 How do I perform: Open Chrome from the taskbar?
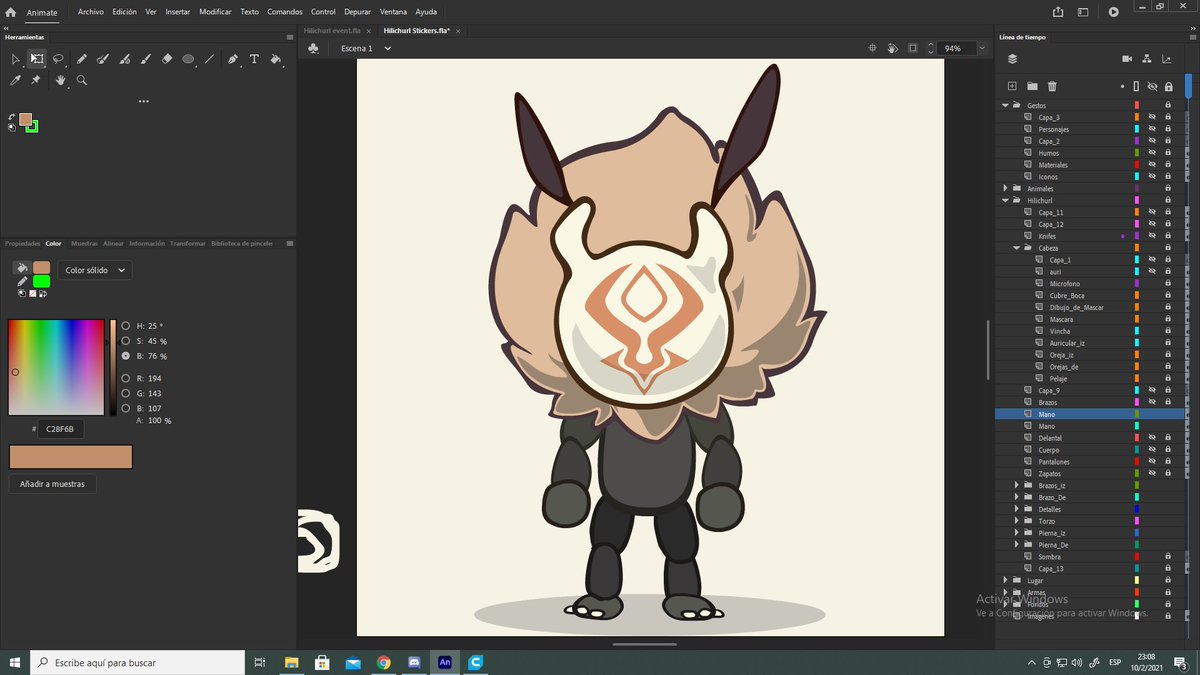383,662
